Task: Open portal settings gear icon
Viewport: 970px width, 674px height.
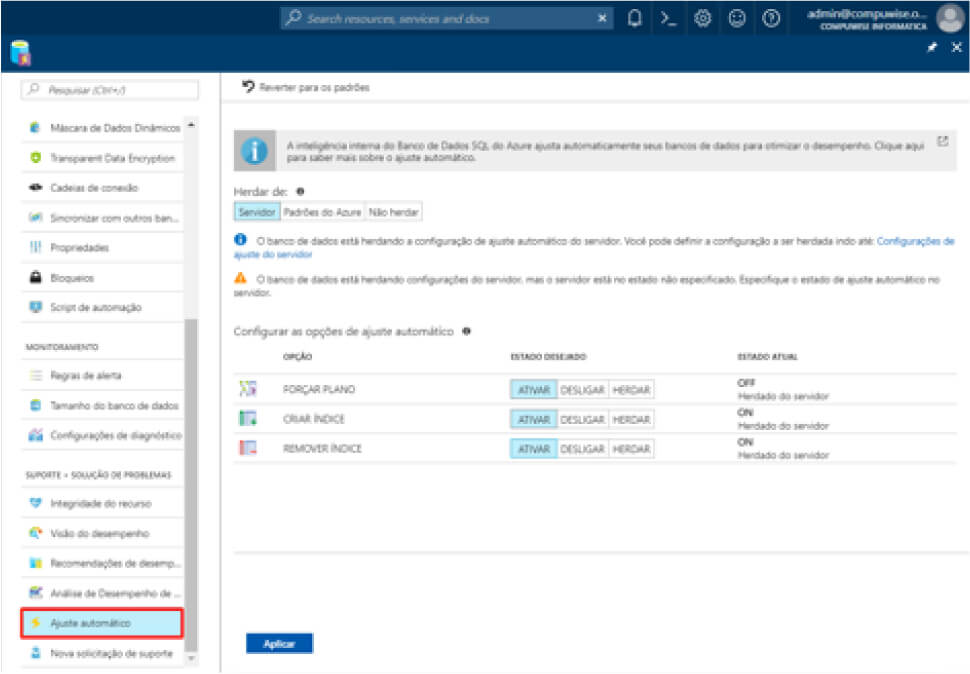Action: tap(702, 19)
